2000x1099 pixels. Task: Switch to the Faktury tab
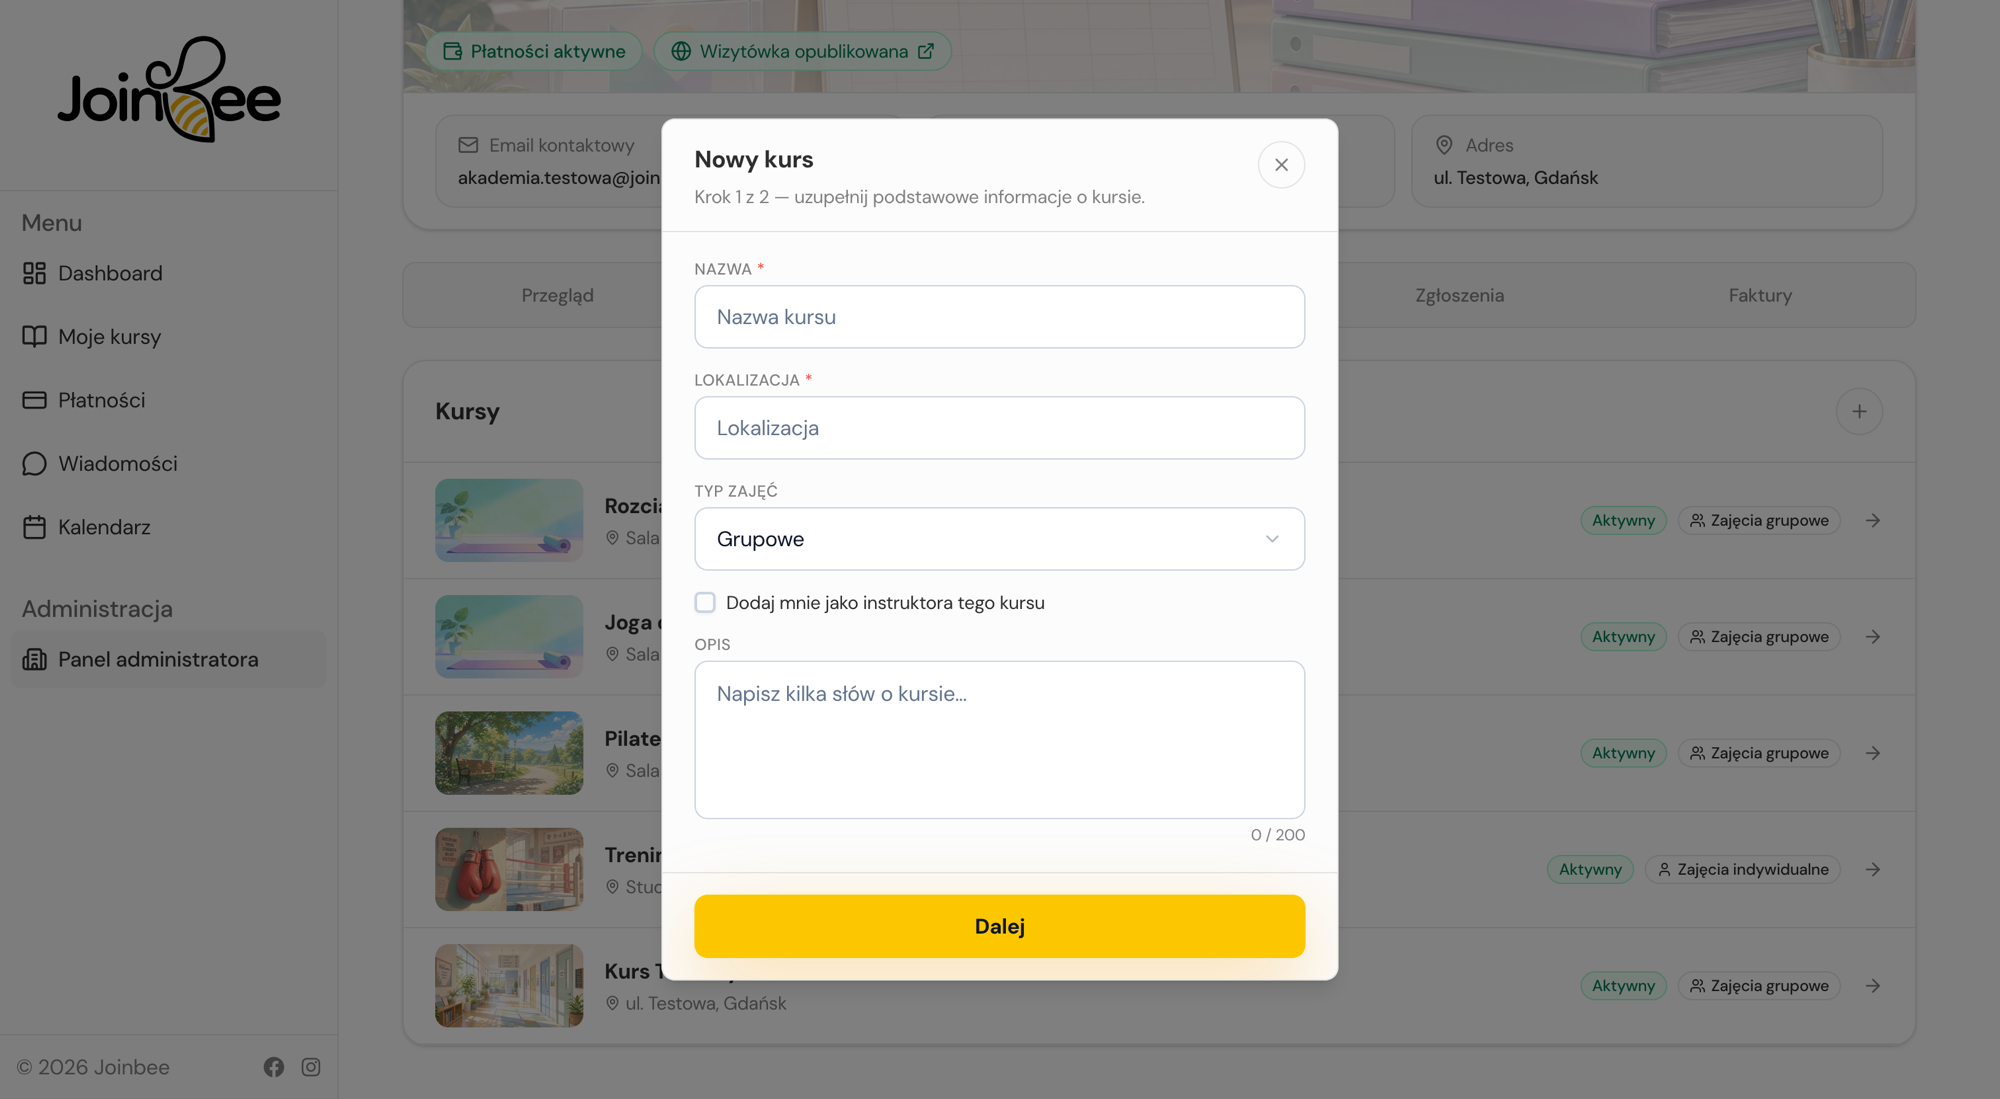(x=1760, y=295)
